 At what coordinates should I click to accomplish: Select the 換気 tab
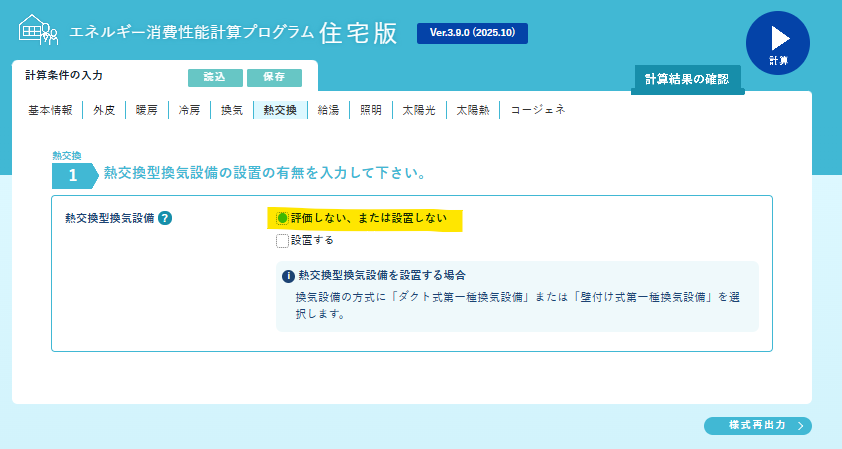click(231, 110)
